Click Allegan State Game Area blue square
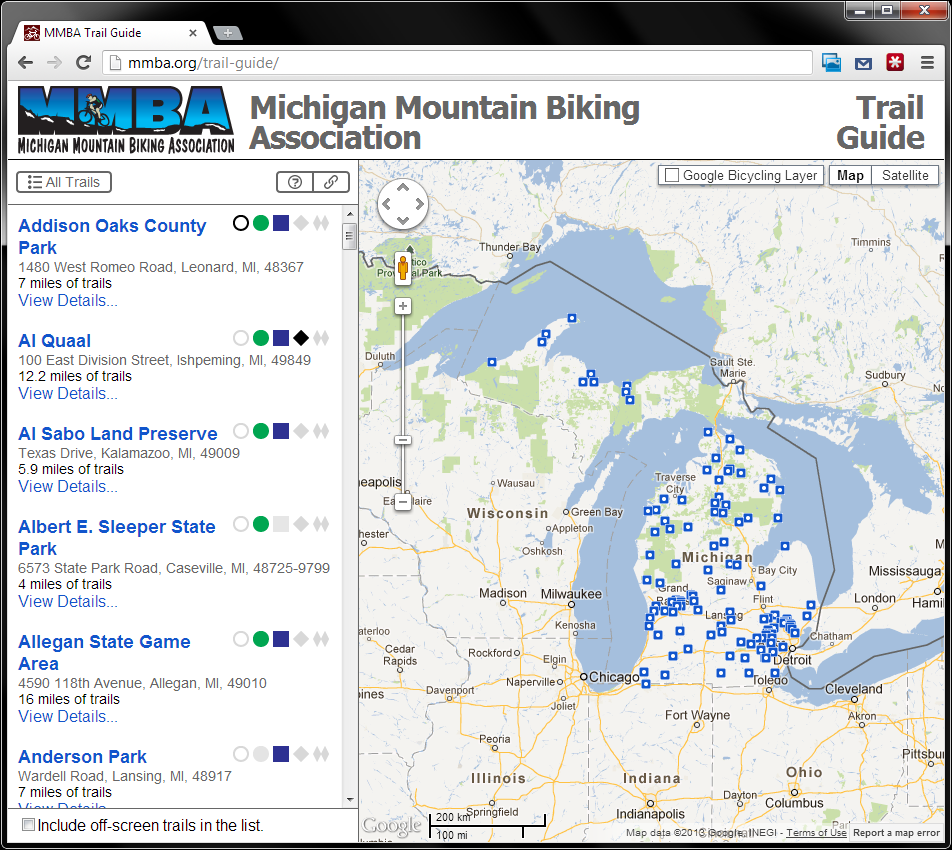This screenshot has height=850, width=952. click(281, 639)
